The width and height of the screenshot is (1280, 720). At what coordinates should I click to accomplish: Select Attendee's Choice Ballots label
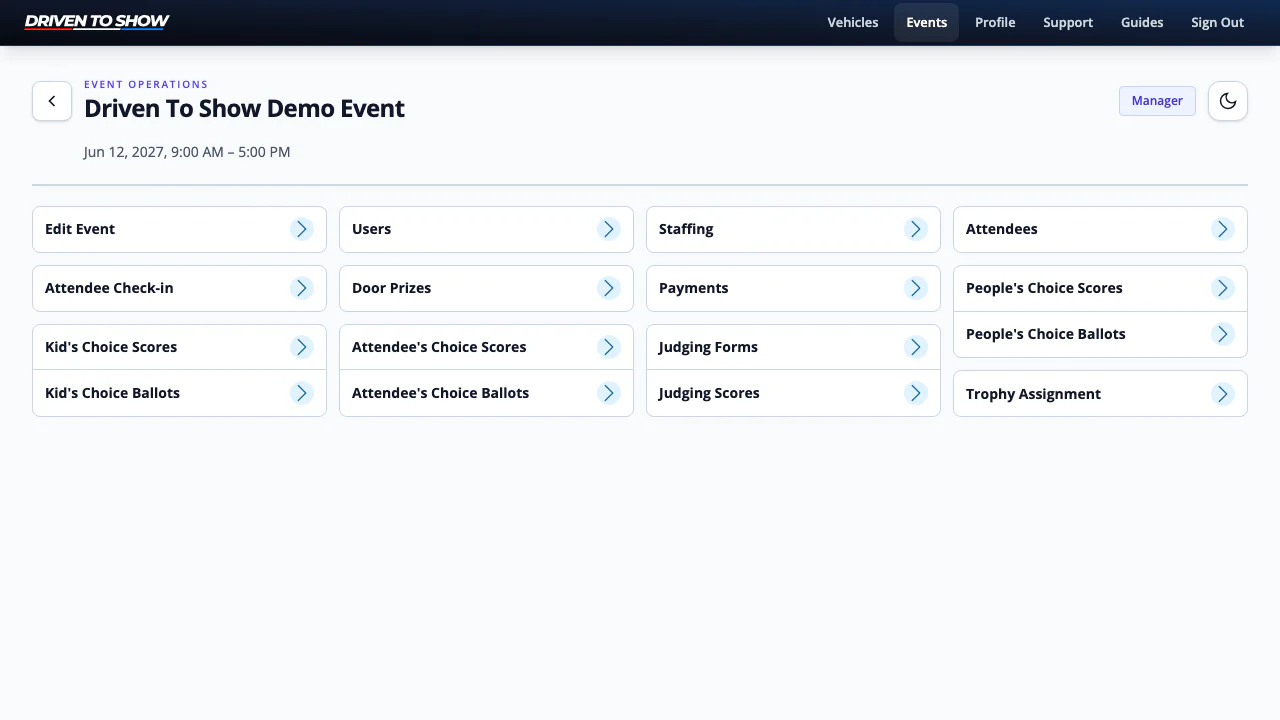pos(440,393)
